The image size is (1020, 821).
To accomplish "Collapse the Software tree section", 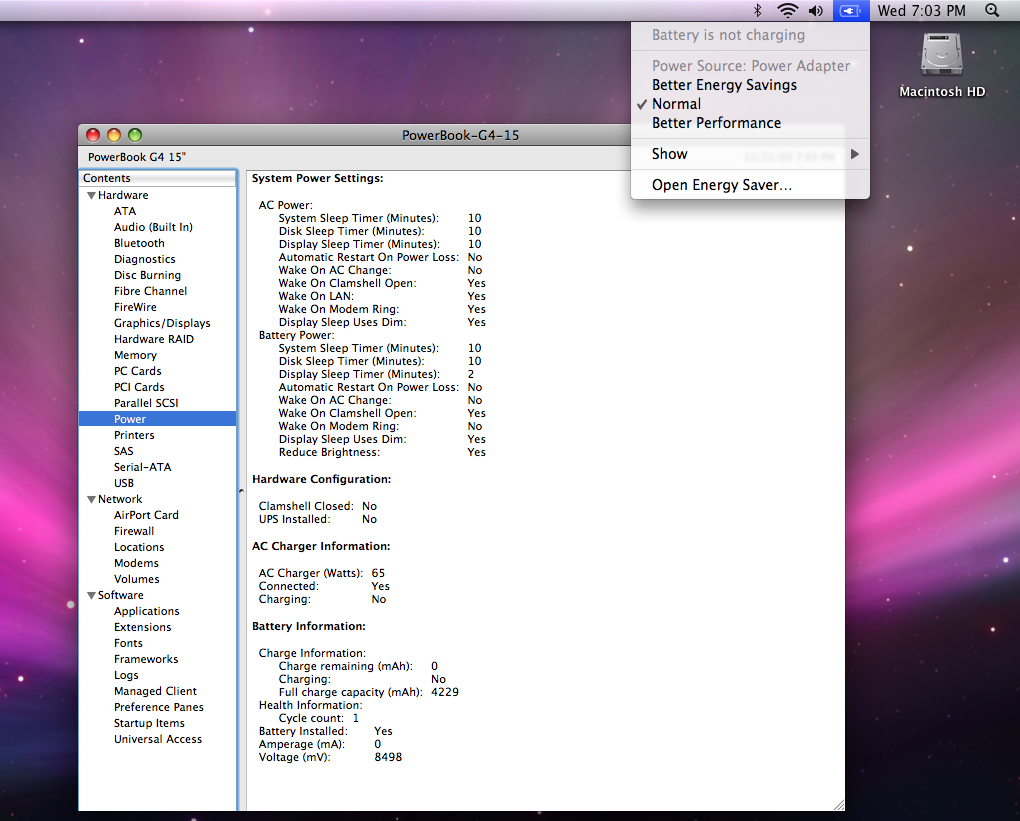I will (x=91, y=595).
